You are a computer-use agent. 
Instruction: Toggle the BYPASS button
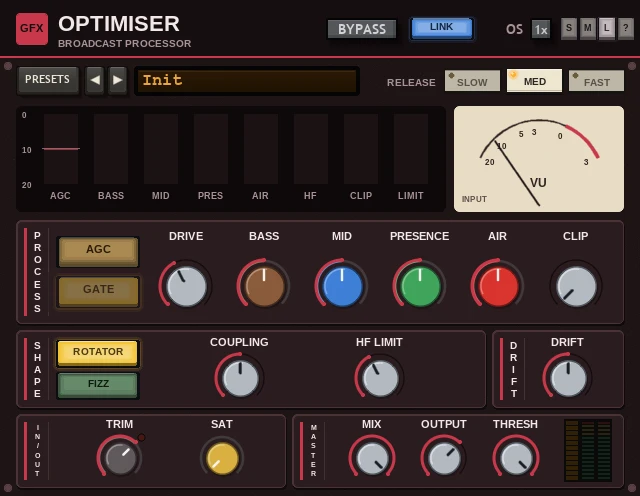[x=362, y=29]
